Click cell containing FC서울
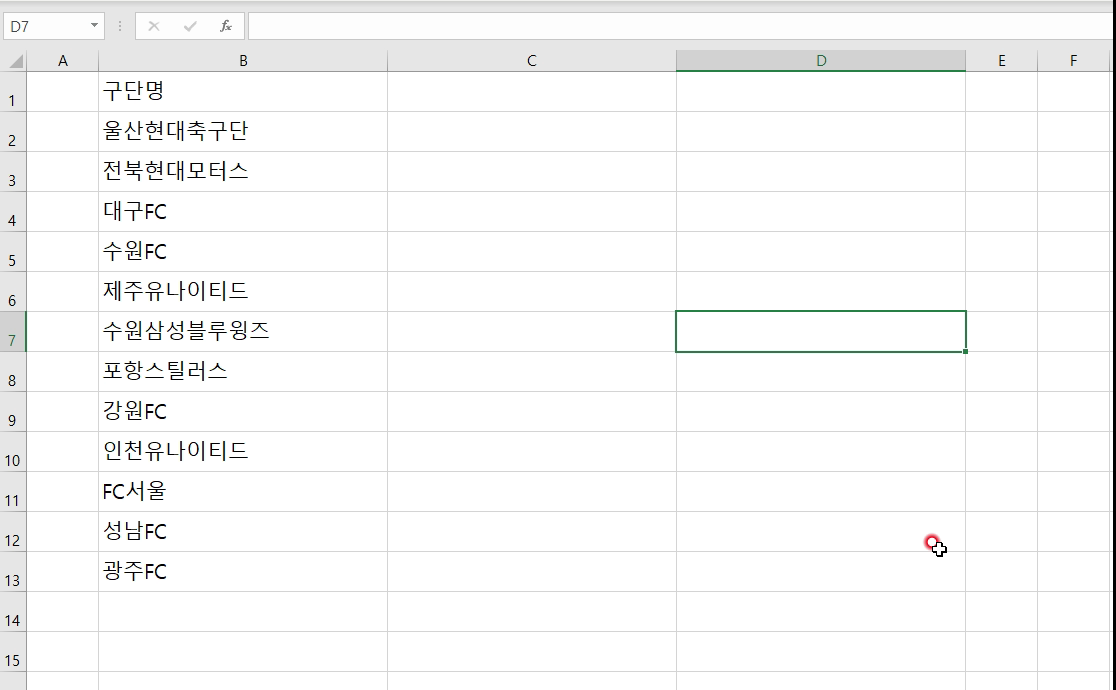This screenshot has height=690, width=1116. (243, 491)
